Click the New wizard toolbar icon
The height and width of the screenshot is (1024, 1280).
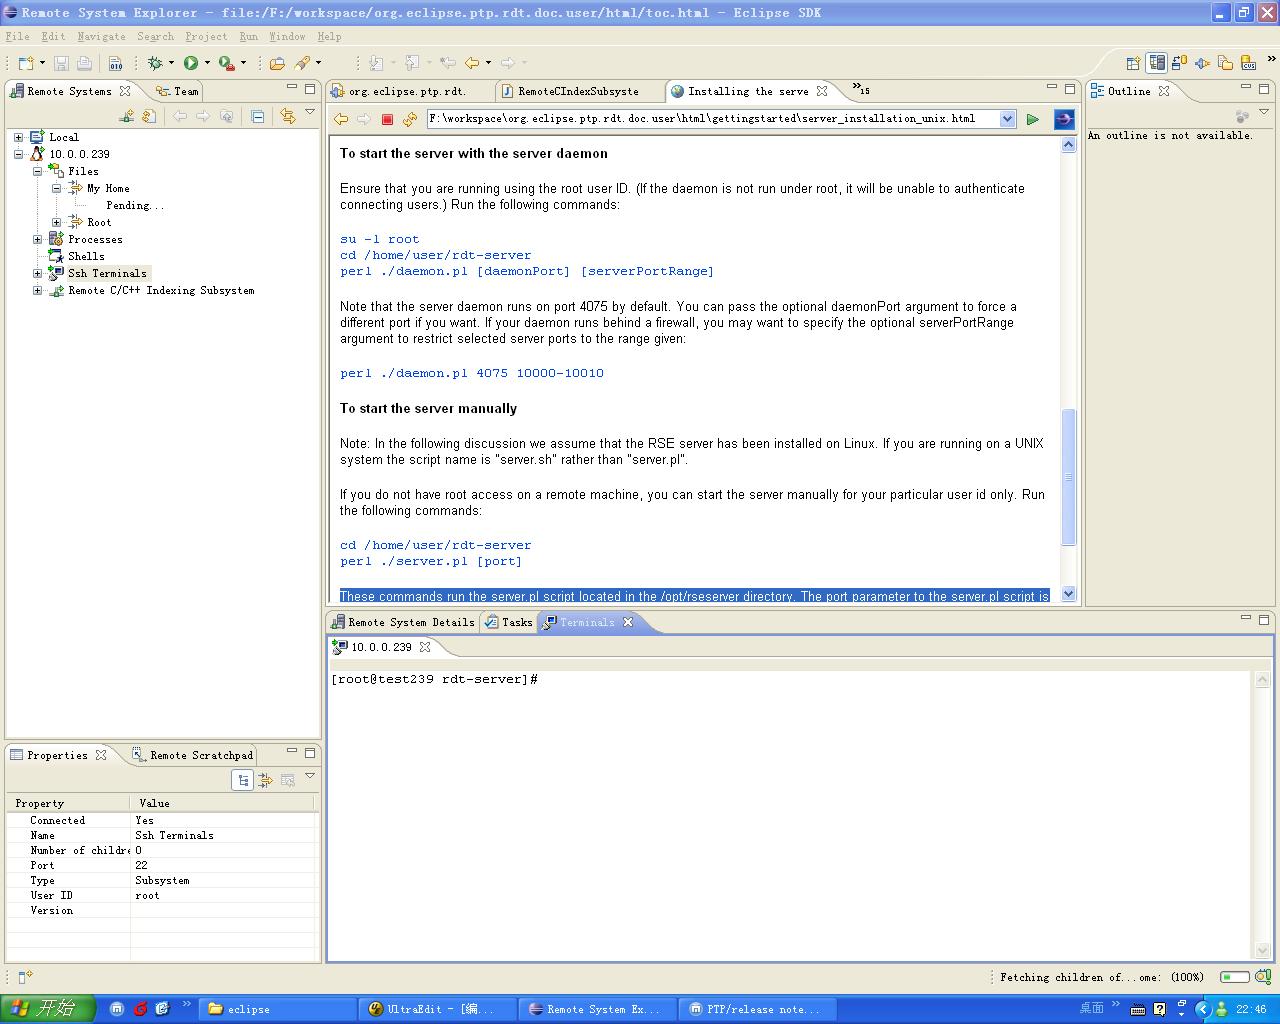(26, 63)
